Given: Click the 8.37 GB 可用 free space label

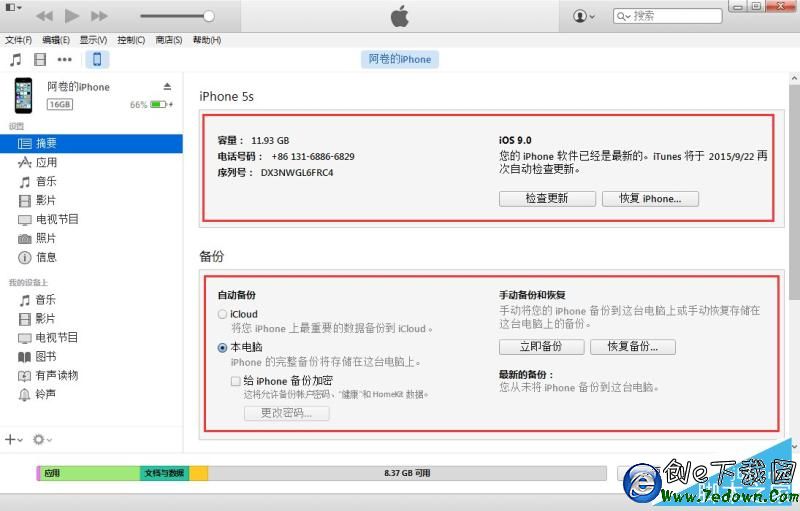Looking at the screenshot, I should (407, 473).
